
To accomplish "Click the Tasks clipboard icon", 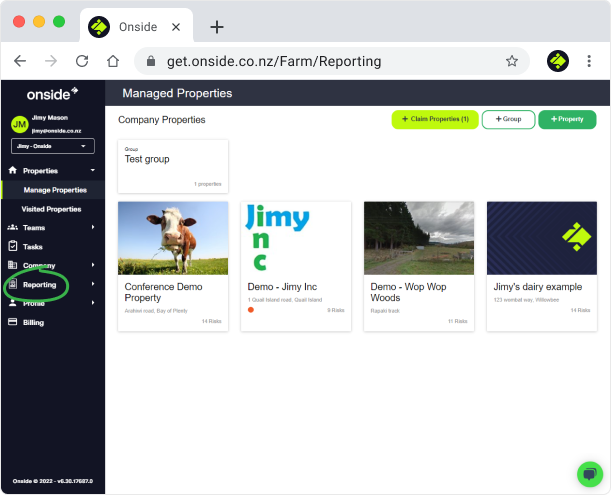I will point(12,246).
